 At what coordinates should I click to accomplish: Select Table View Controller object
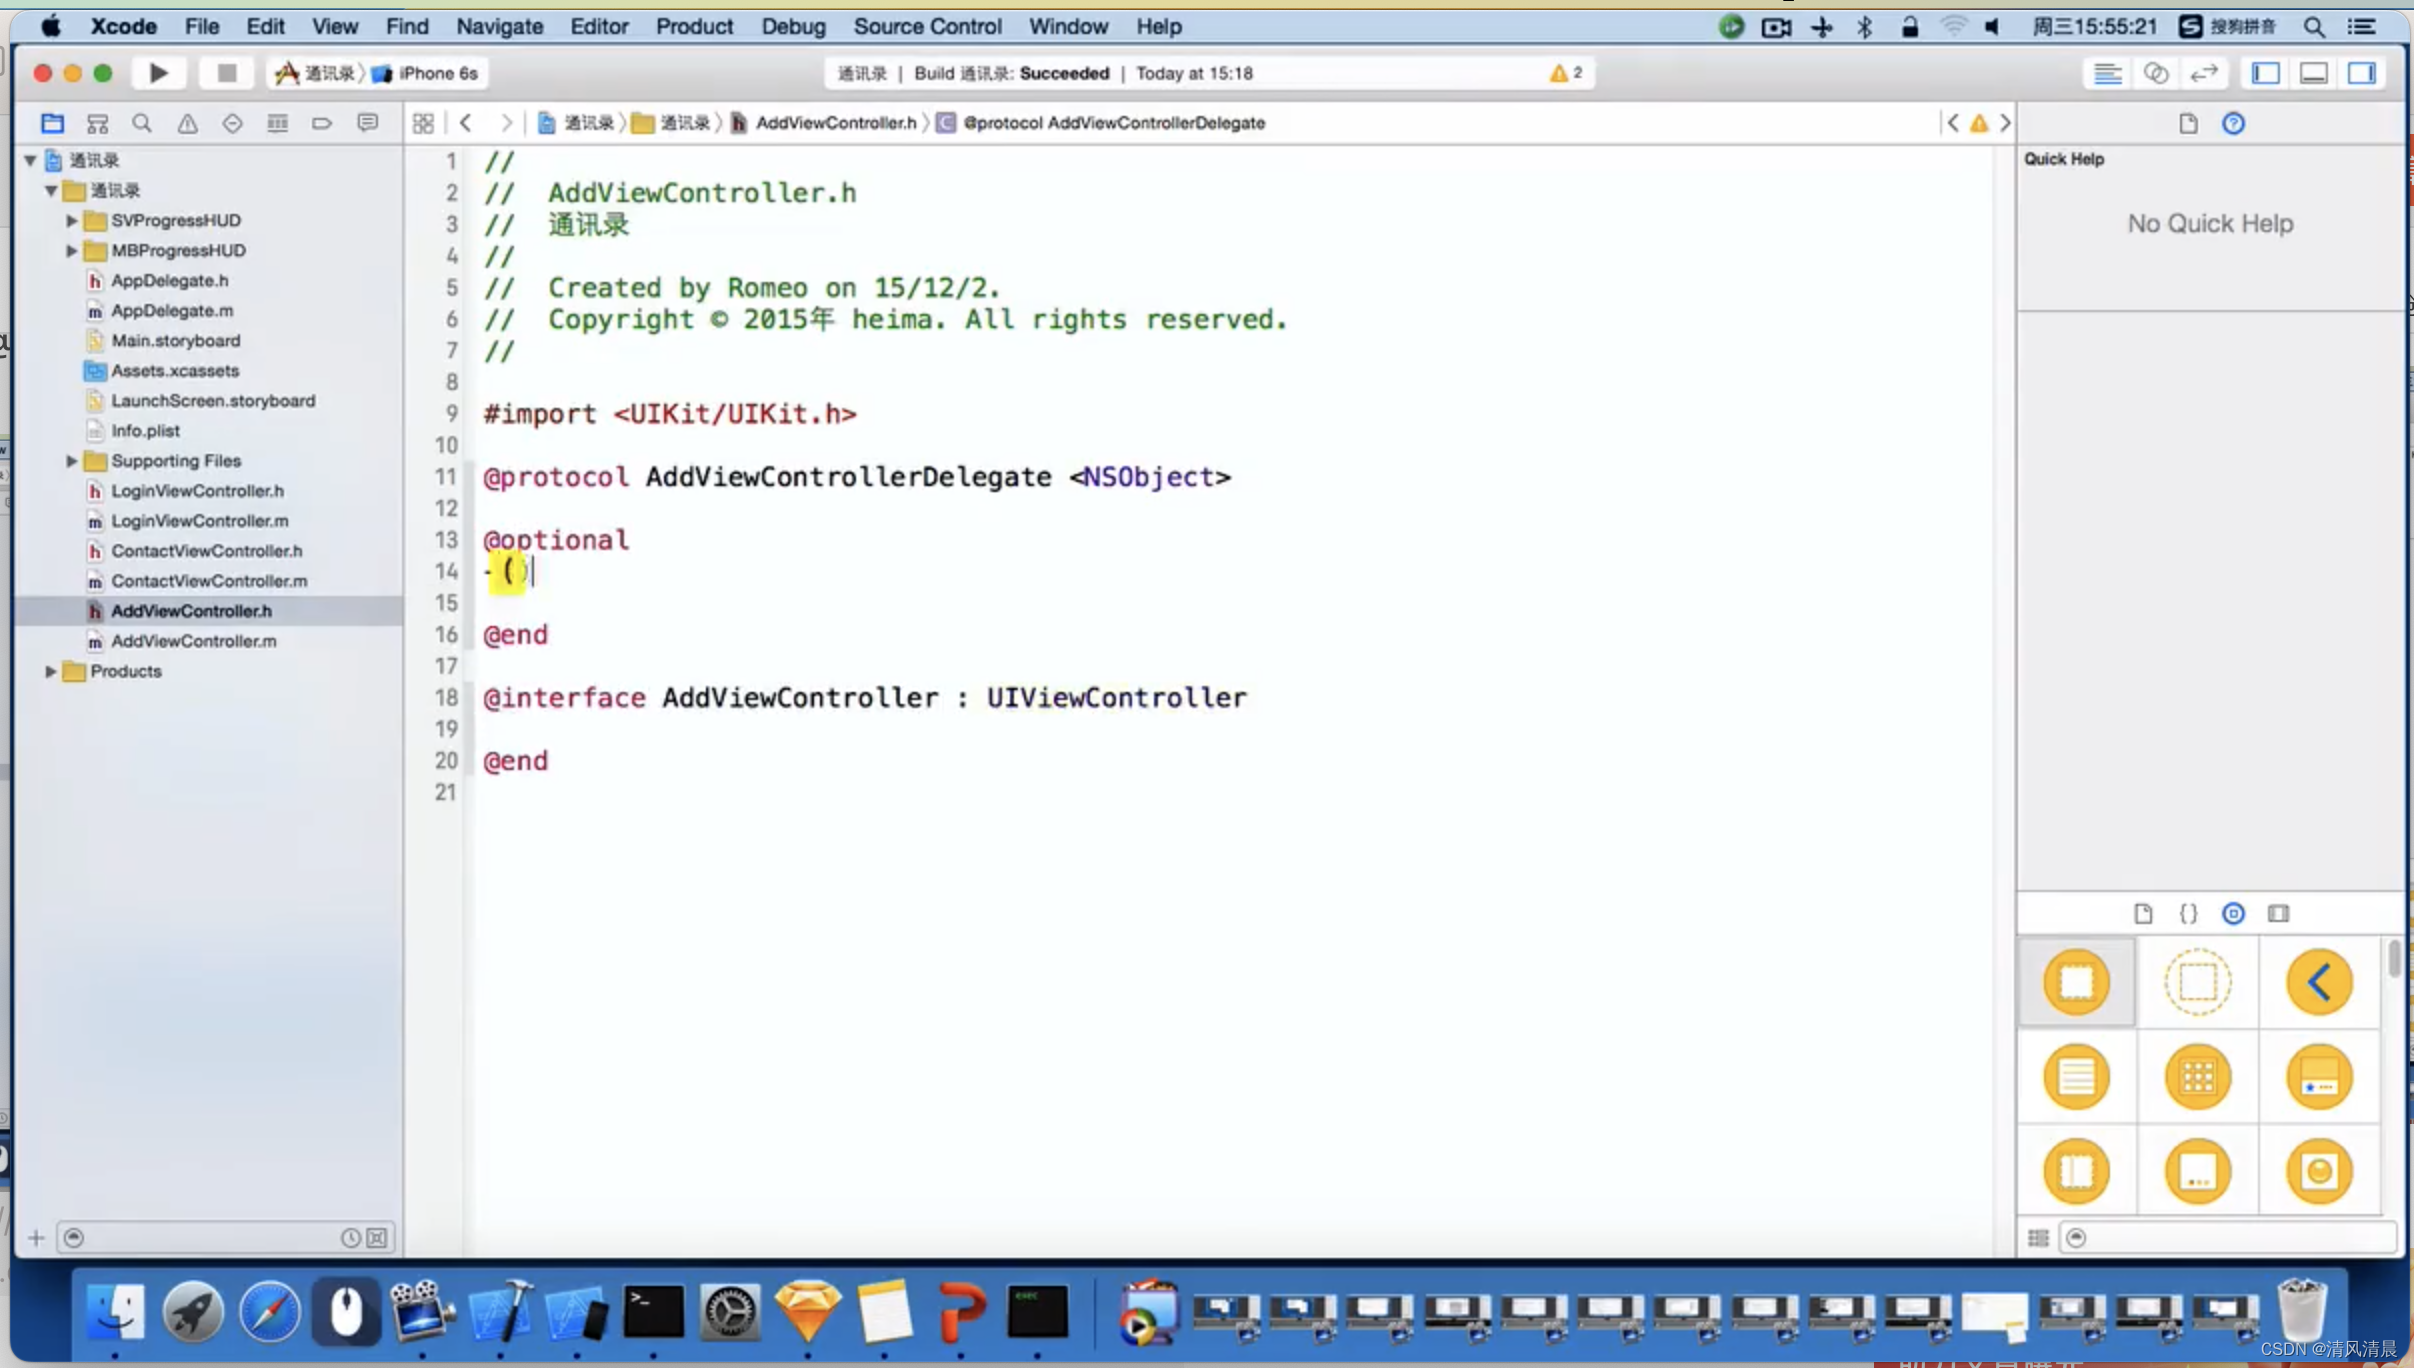[x=2076, y=1077]
